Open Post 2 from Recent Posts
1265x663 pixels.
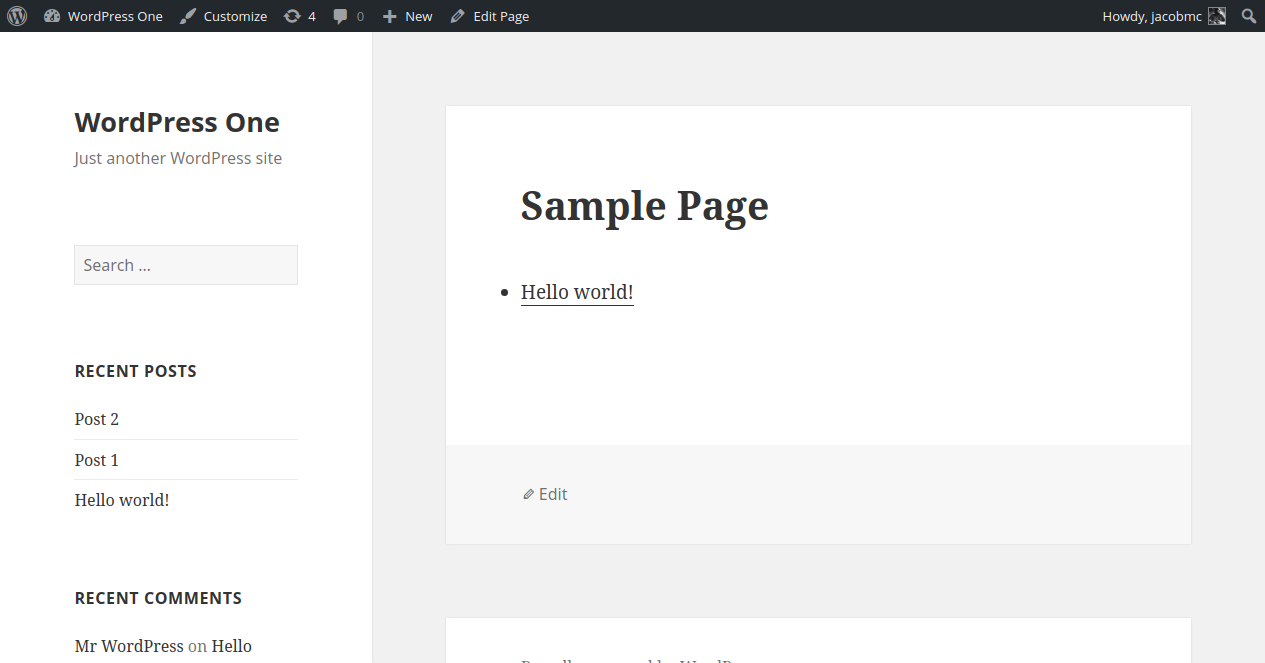(97, 419)
